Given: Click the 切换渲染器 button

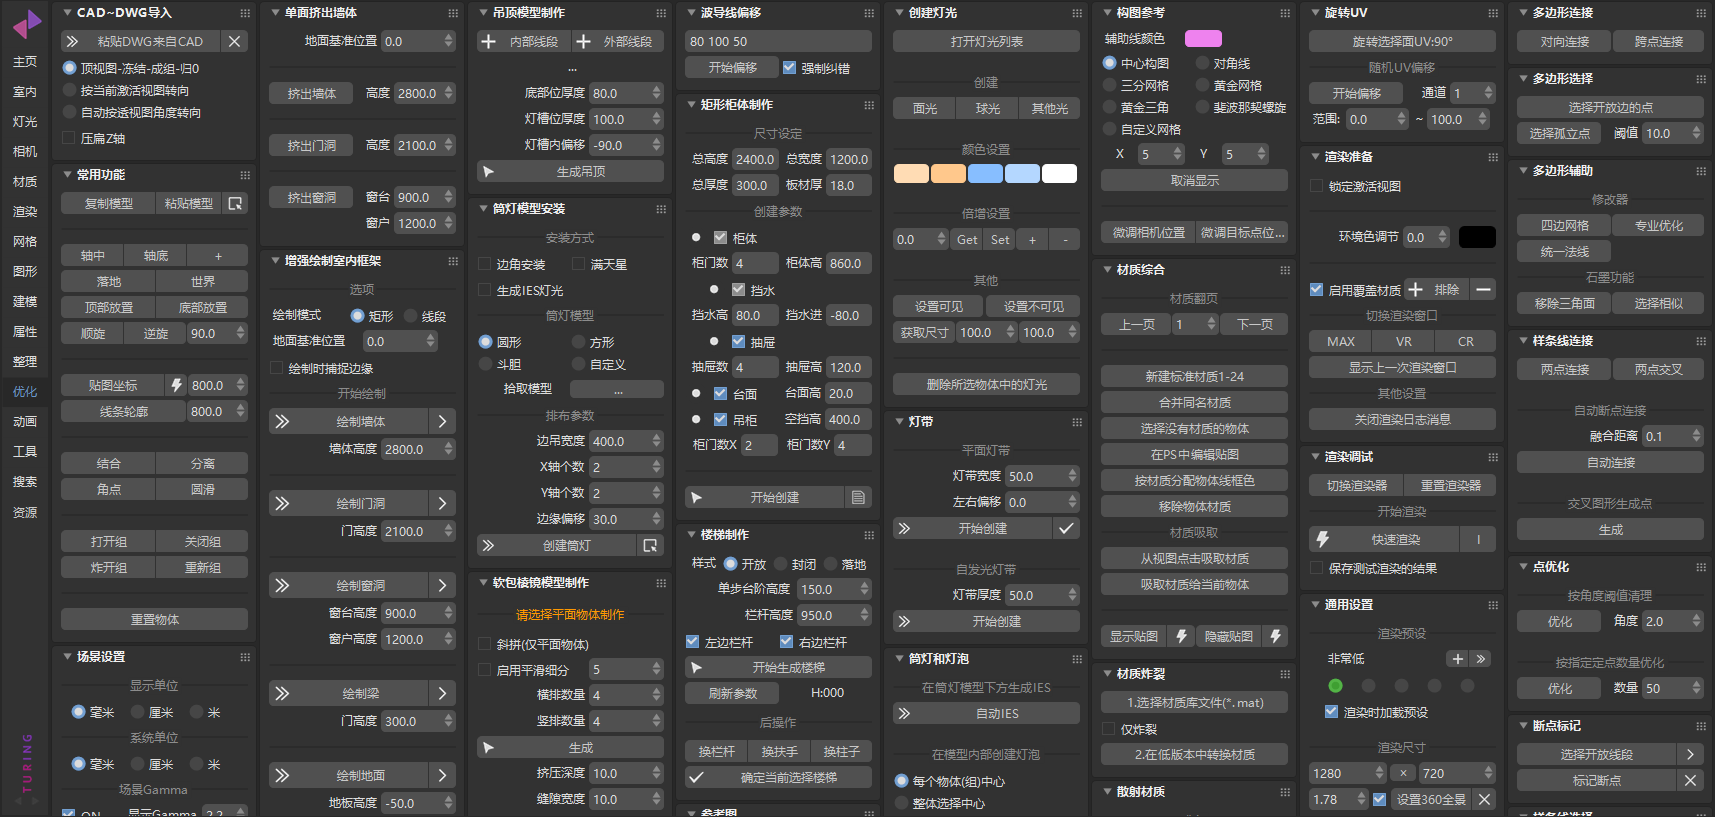Looking at the screenshot, I should coord(1356,485).
